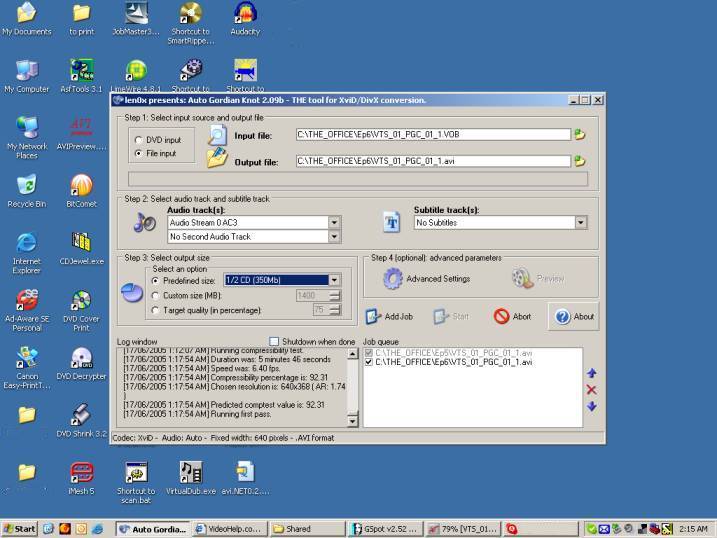The width and height of the screenshot is (717, 538).
Task: Switch to Auto Gordian taskbar button
Action: (153, 529)
